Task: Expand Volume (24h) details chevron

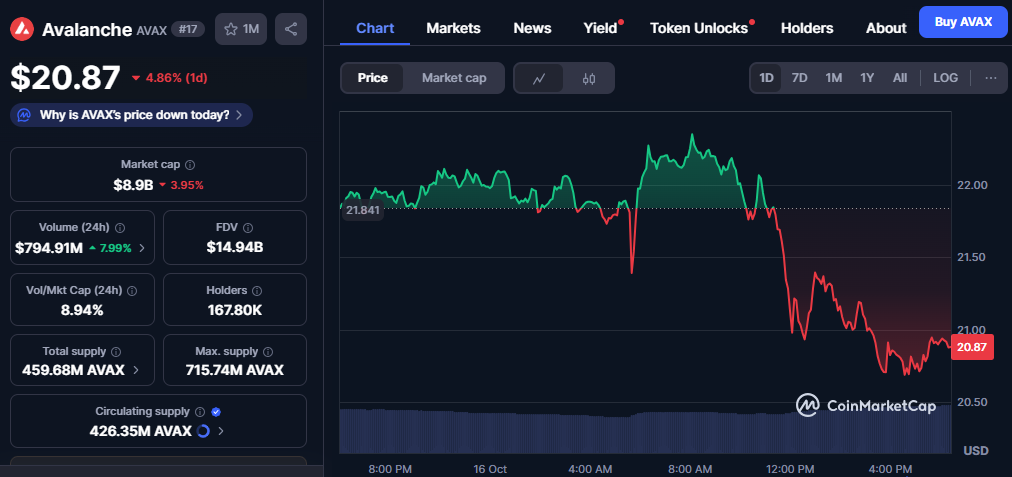Action: pyautogui.click(x=142, y=247)
